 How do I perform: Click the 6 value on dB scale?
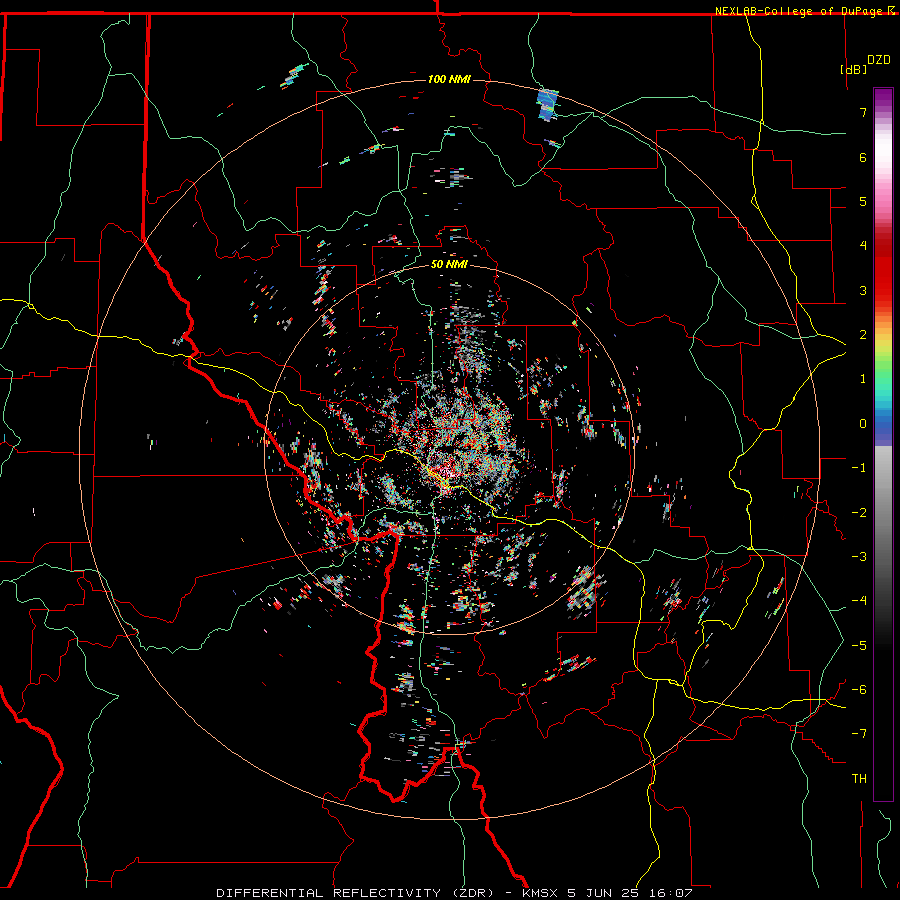tap(863, 157)
